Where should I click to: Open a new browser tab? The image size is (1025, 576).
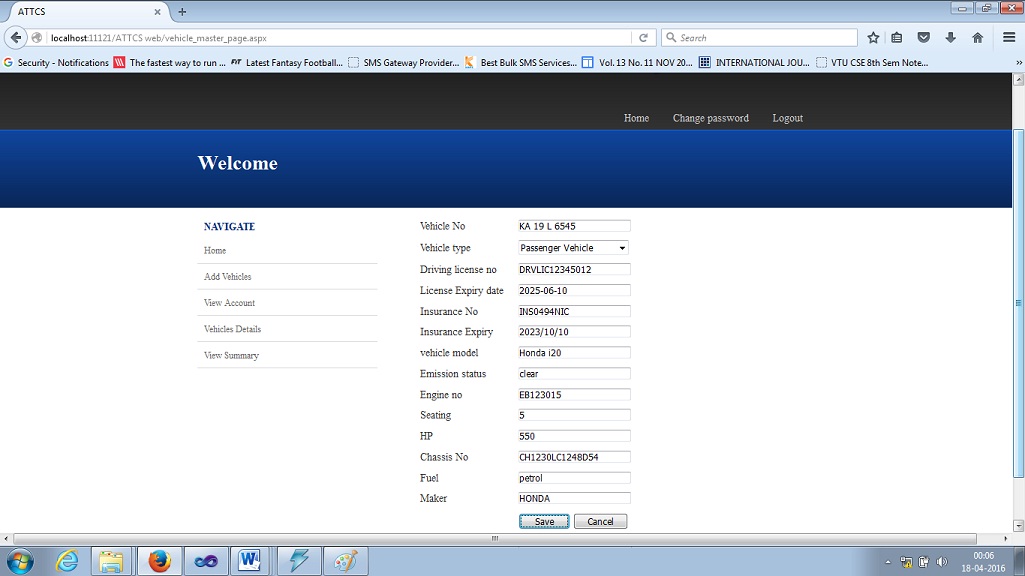coord(182,12)
